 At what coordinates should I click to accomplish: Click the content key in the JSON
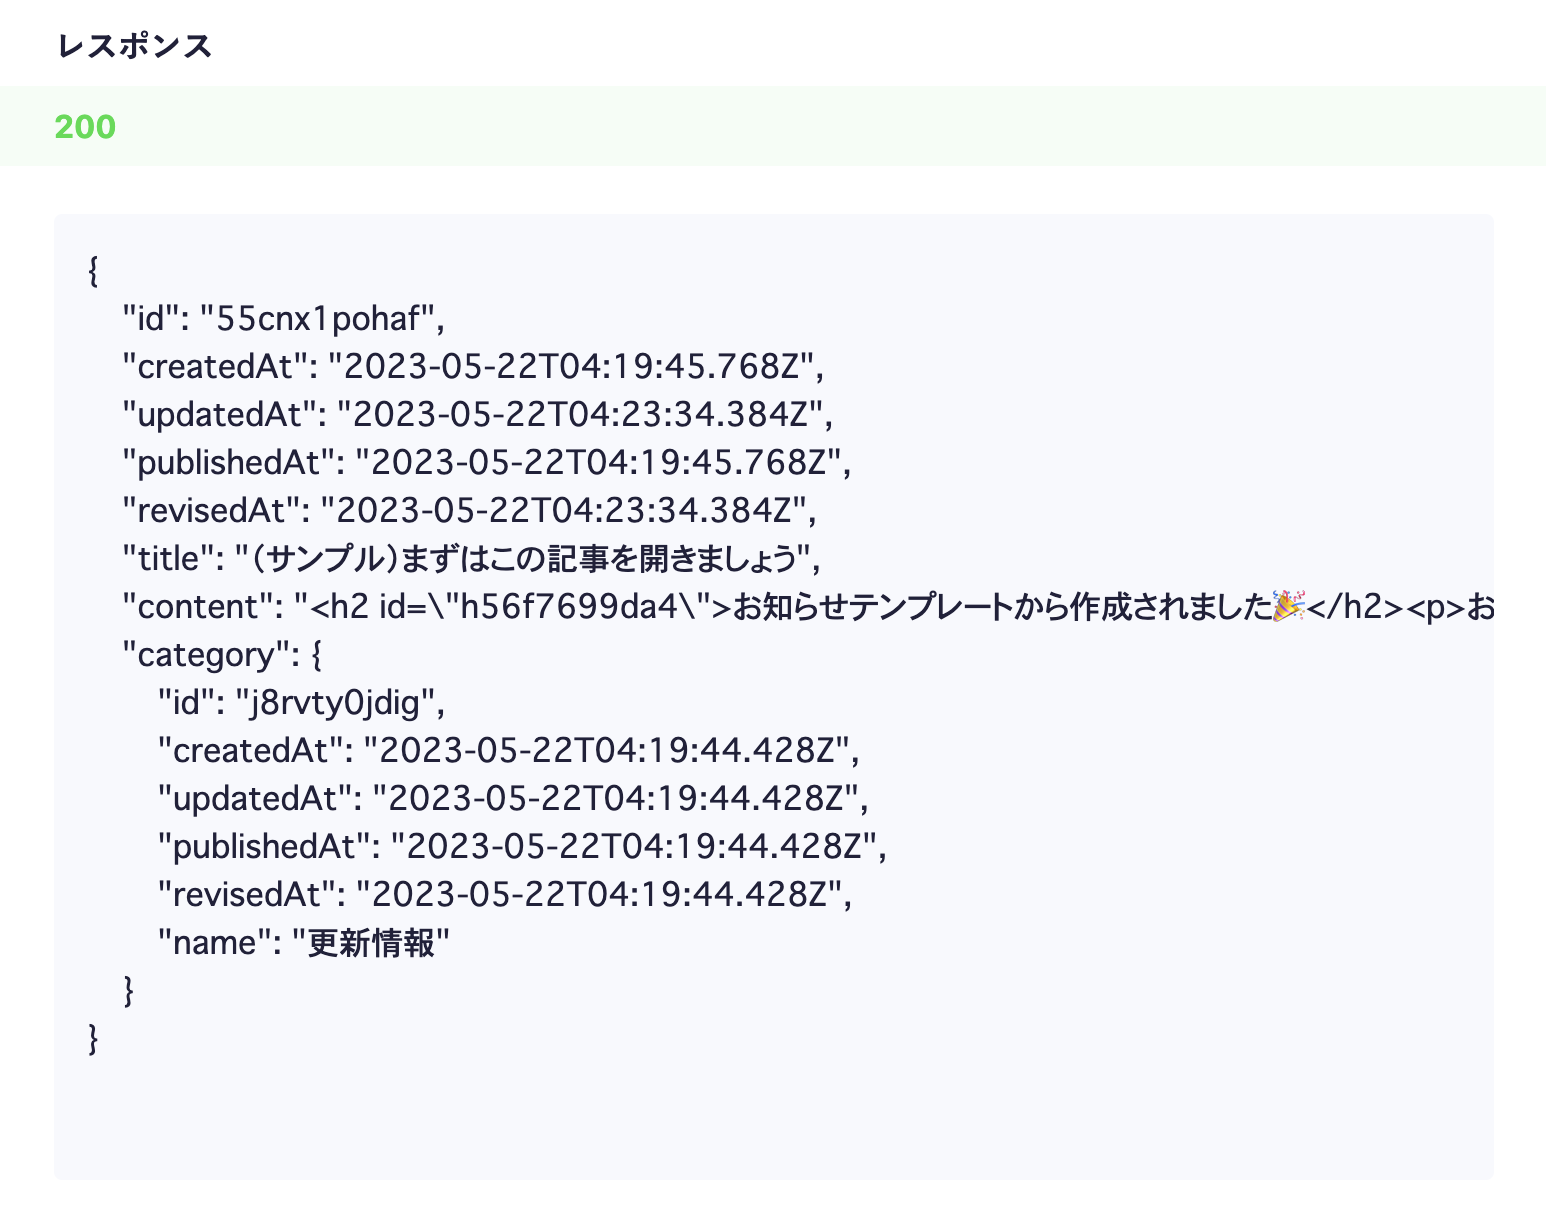coord(198,607)
